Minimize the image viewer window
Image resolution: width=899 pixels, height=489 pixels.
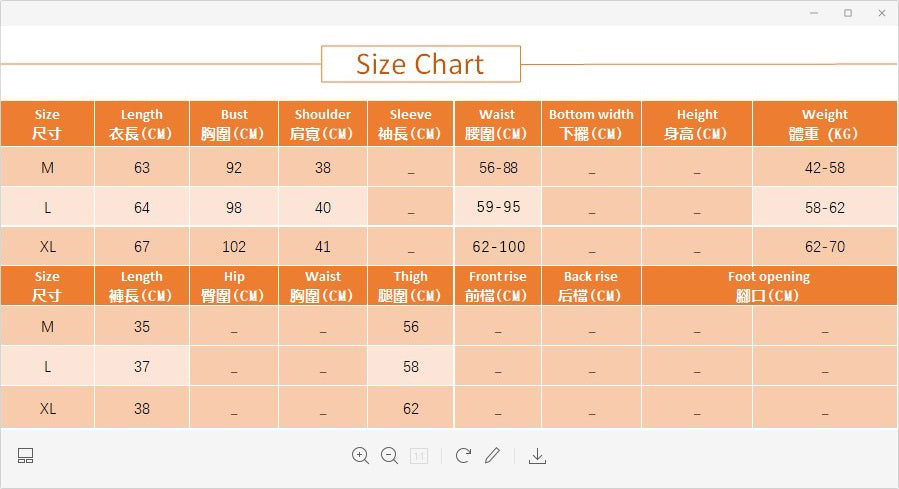(814, 13)
